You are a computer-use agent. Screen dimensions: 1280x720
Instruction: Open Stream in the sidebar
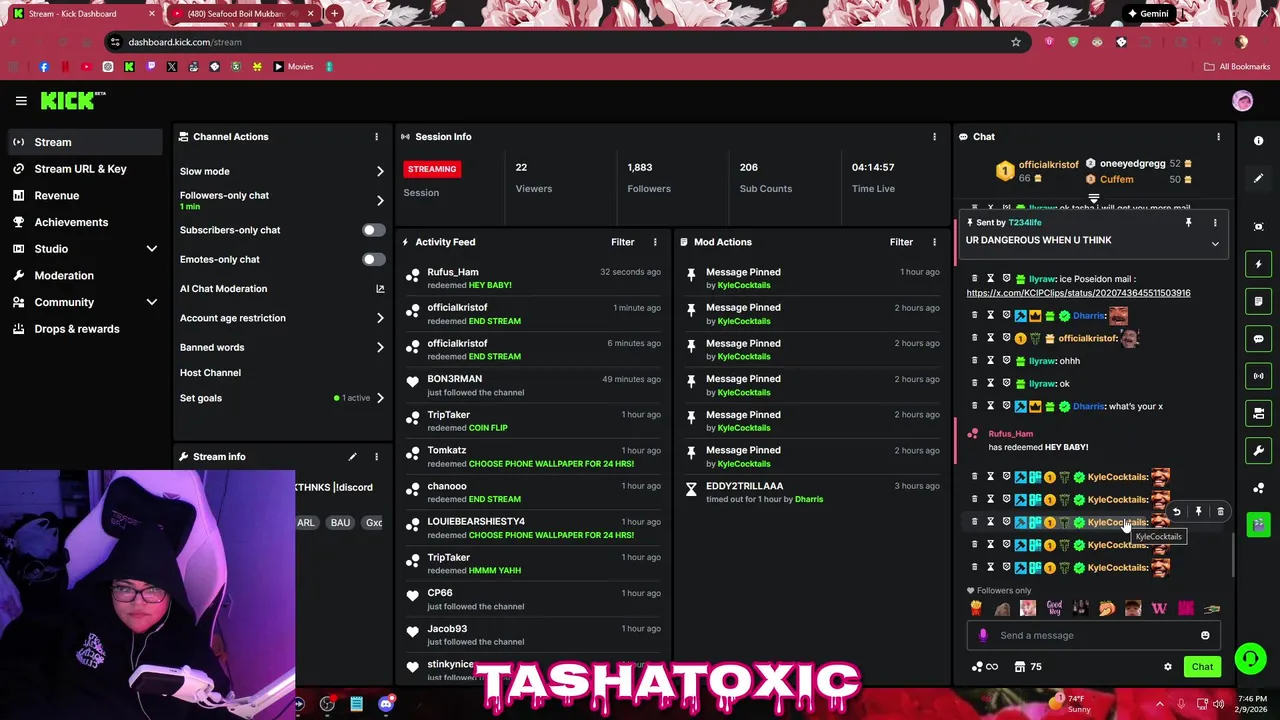pyautogui.click(x=83, y=142)
